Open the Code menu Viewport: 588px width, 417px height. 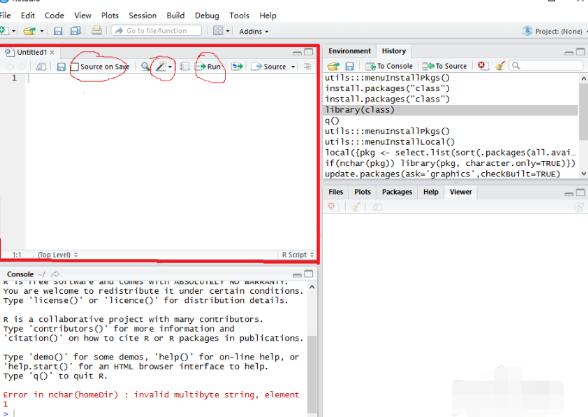(54, 15)
